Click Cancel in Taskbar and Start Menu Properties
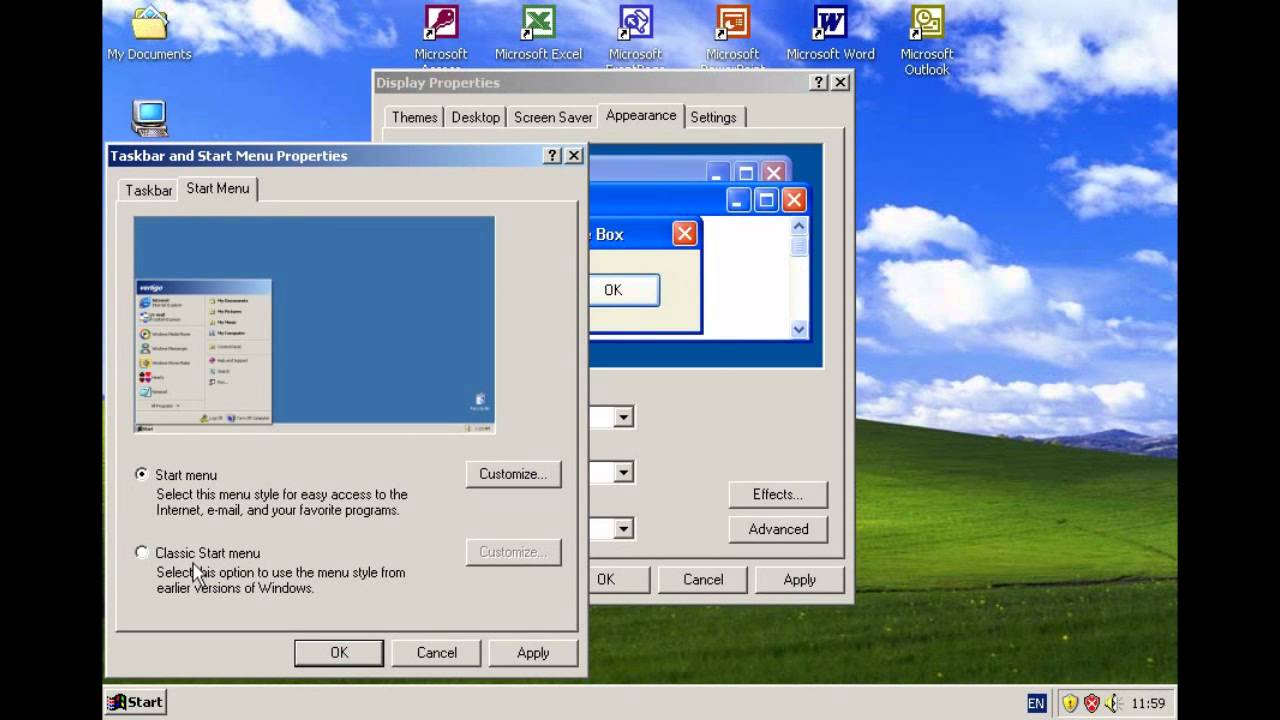The height and width of the screenshot is (720, 1280). tap(437, 653)
